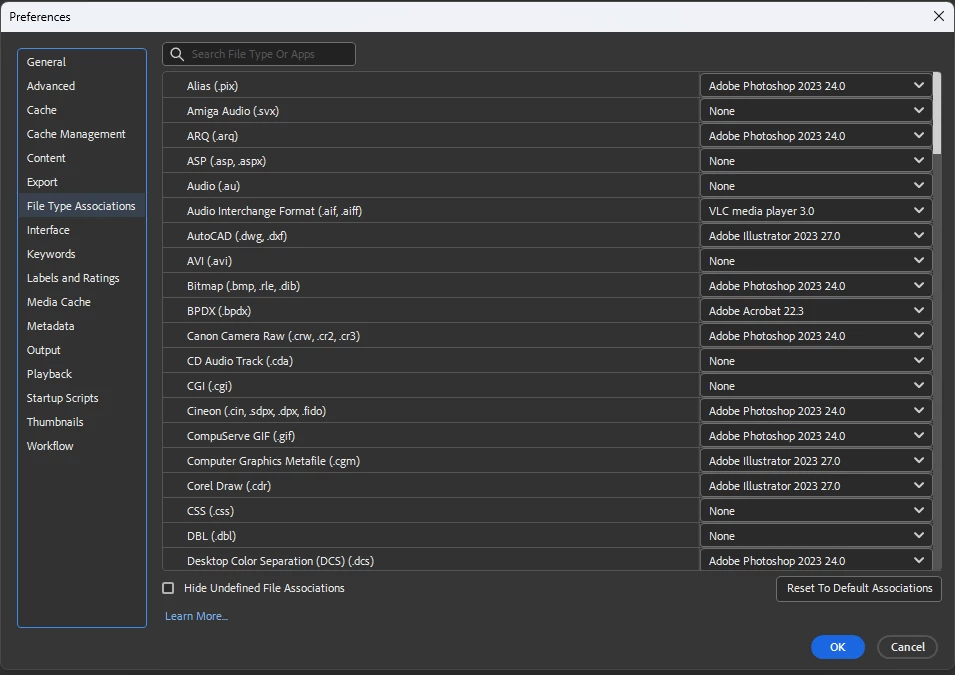Expand the Bitmap (.bmp, .rle, .dib) dropdown
The height and width of the screenshot is (675, 955).
pyautogui.click(x=816, y=286)
